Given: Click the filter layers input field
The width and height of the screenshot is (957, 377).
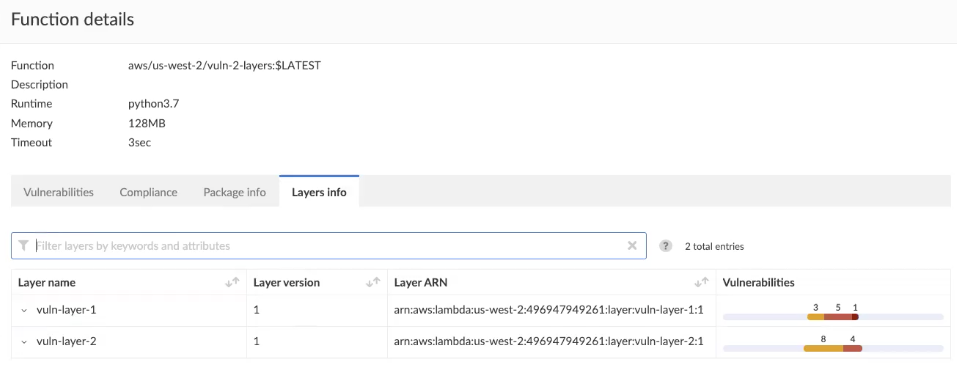Looking at the screenshot, I should 328,246.
